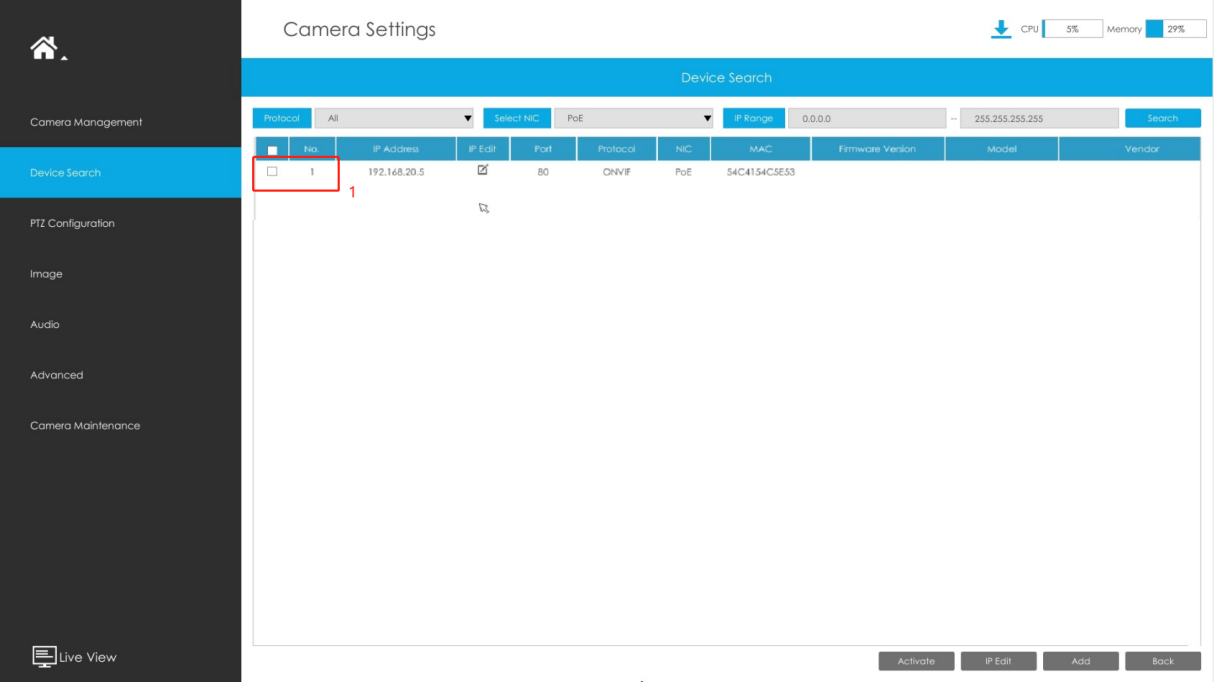The width and height of the screenshot is (1214, 682).
Task: Open IP edit icon for 192.168.20.5
Action: coord(483,170)
